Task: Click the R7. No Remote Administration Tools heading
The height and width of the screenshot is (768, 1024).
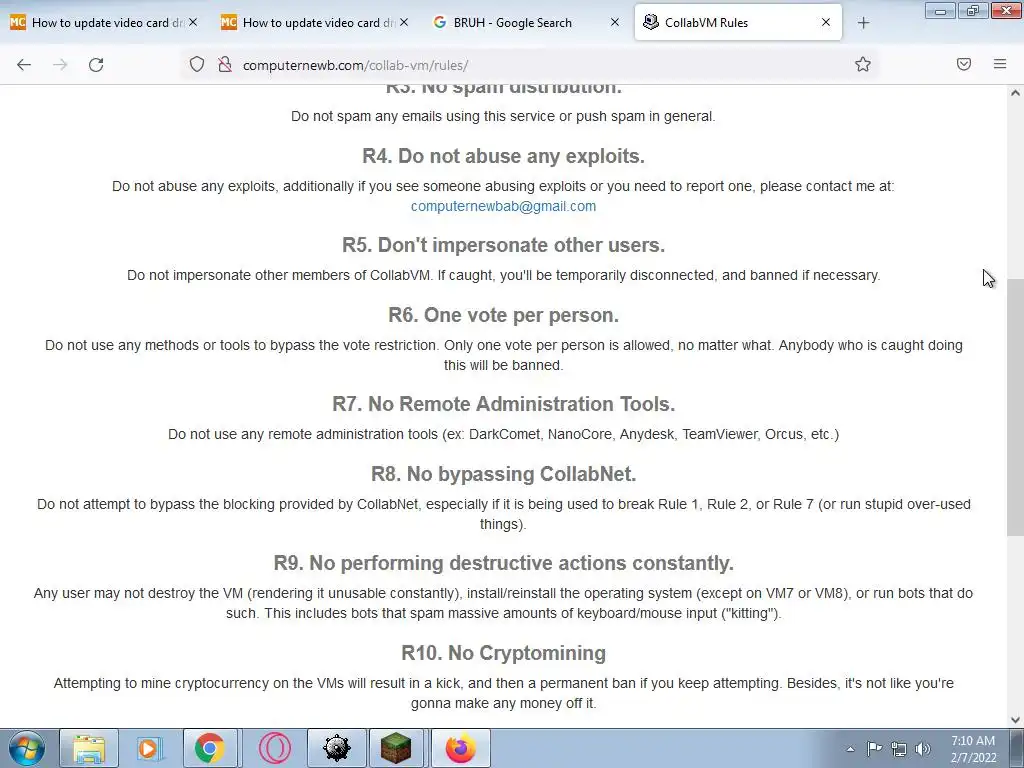Action: pos(503,404)
